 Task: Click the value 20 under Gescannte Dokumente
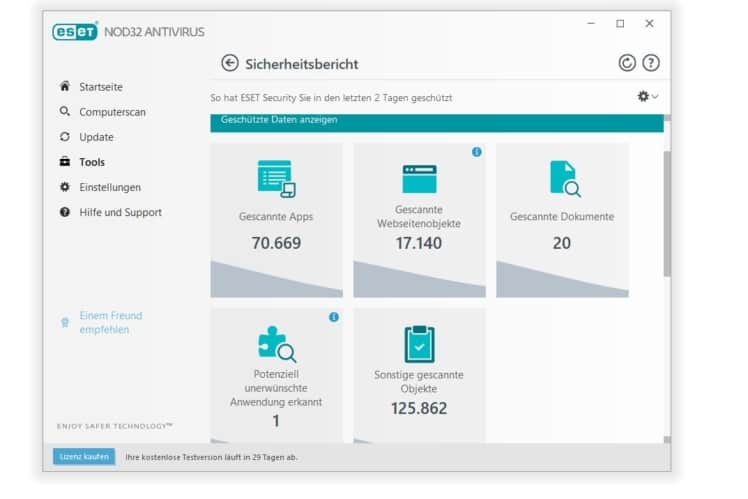pos(562,243)
